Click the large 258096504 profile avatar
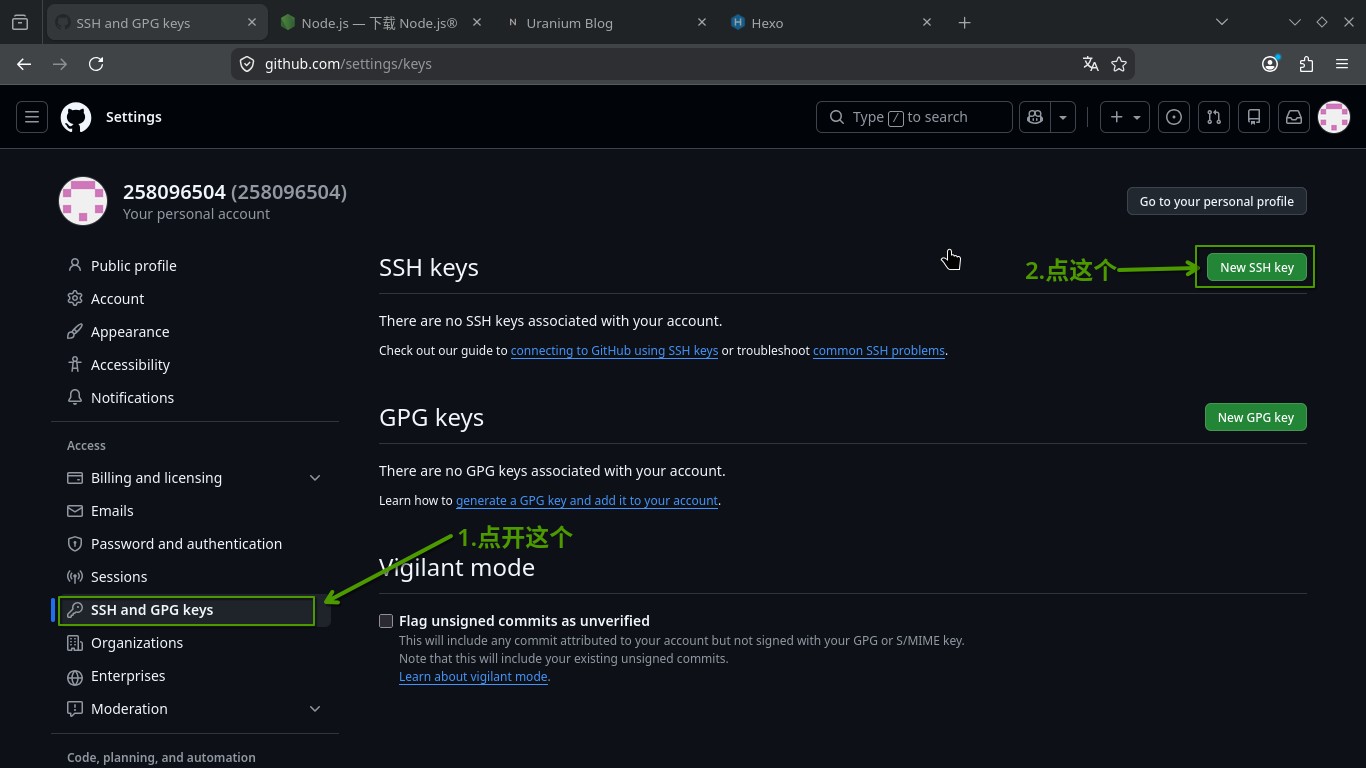 tap(83, 201)
